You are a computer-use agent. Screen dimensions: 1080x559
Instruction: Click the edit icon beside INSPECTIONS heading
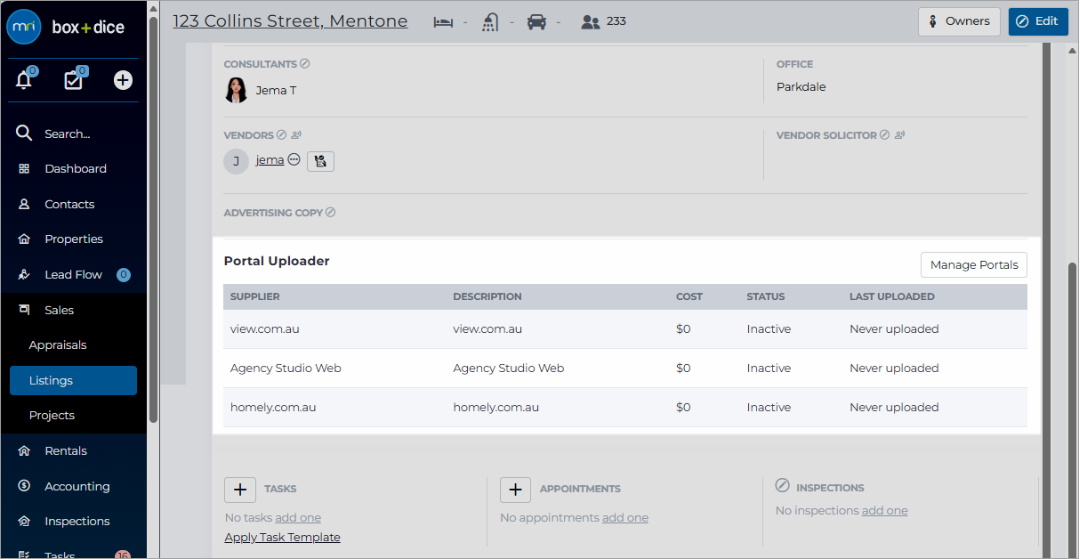[782, 486]
